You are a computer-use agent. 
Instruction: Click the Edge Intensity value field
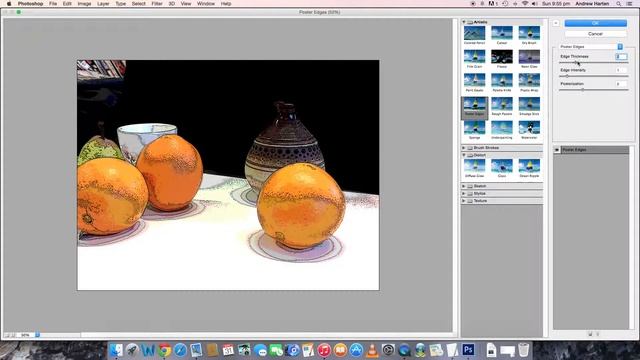621,70
